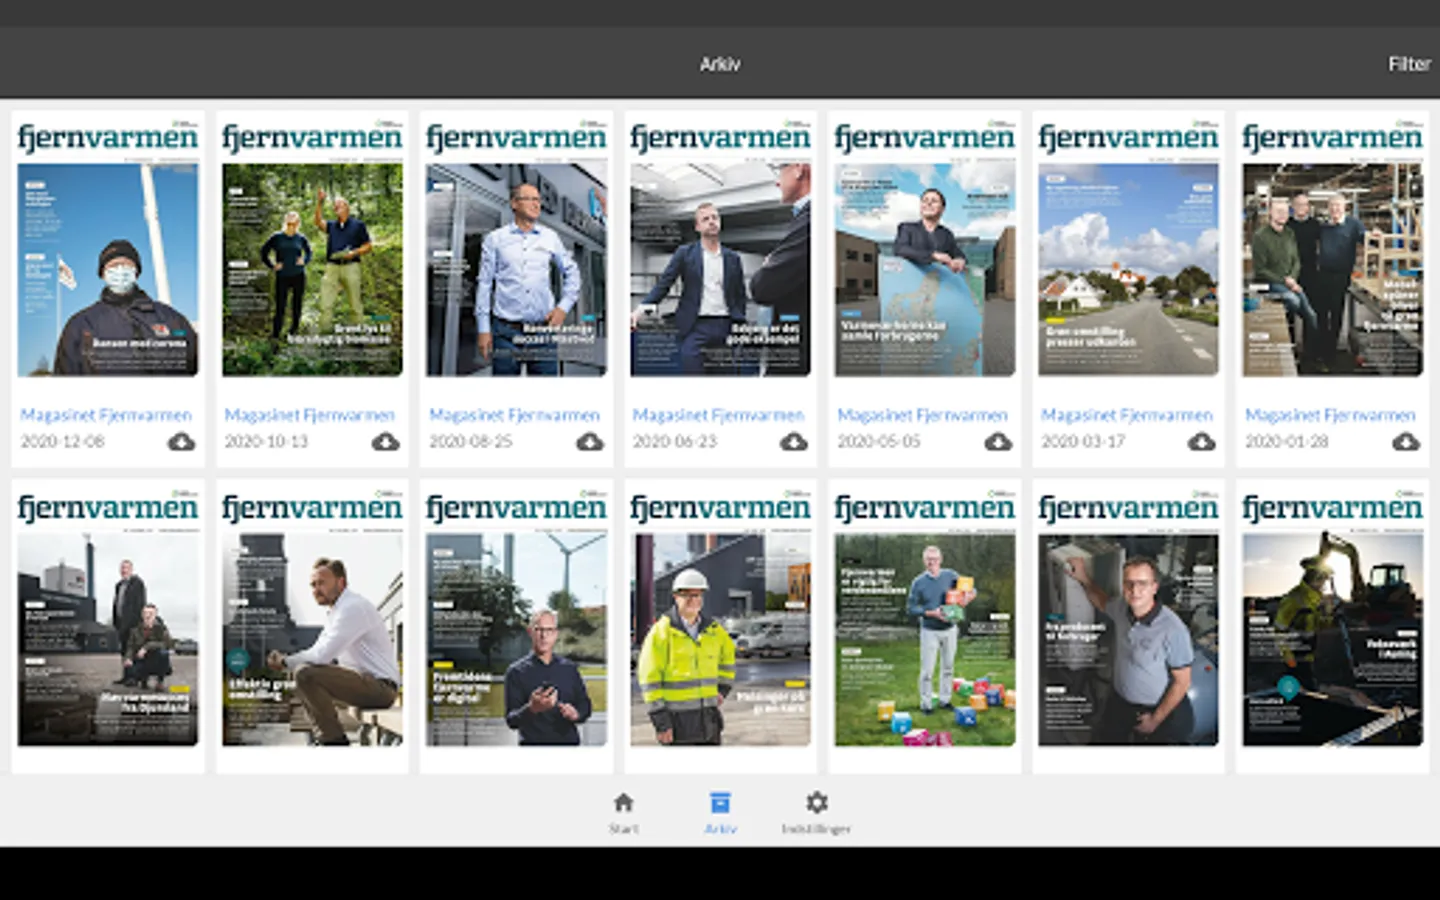The image size is (1440, 900).
Task: Open the Filter option
Action: (1409, 64)
